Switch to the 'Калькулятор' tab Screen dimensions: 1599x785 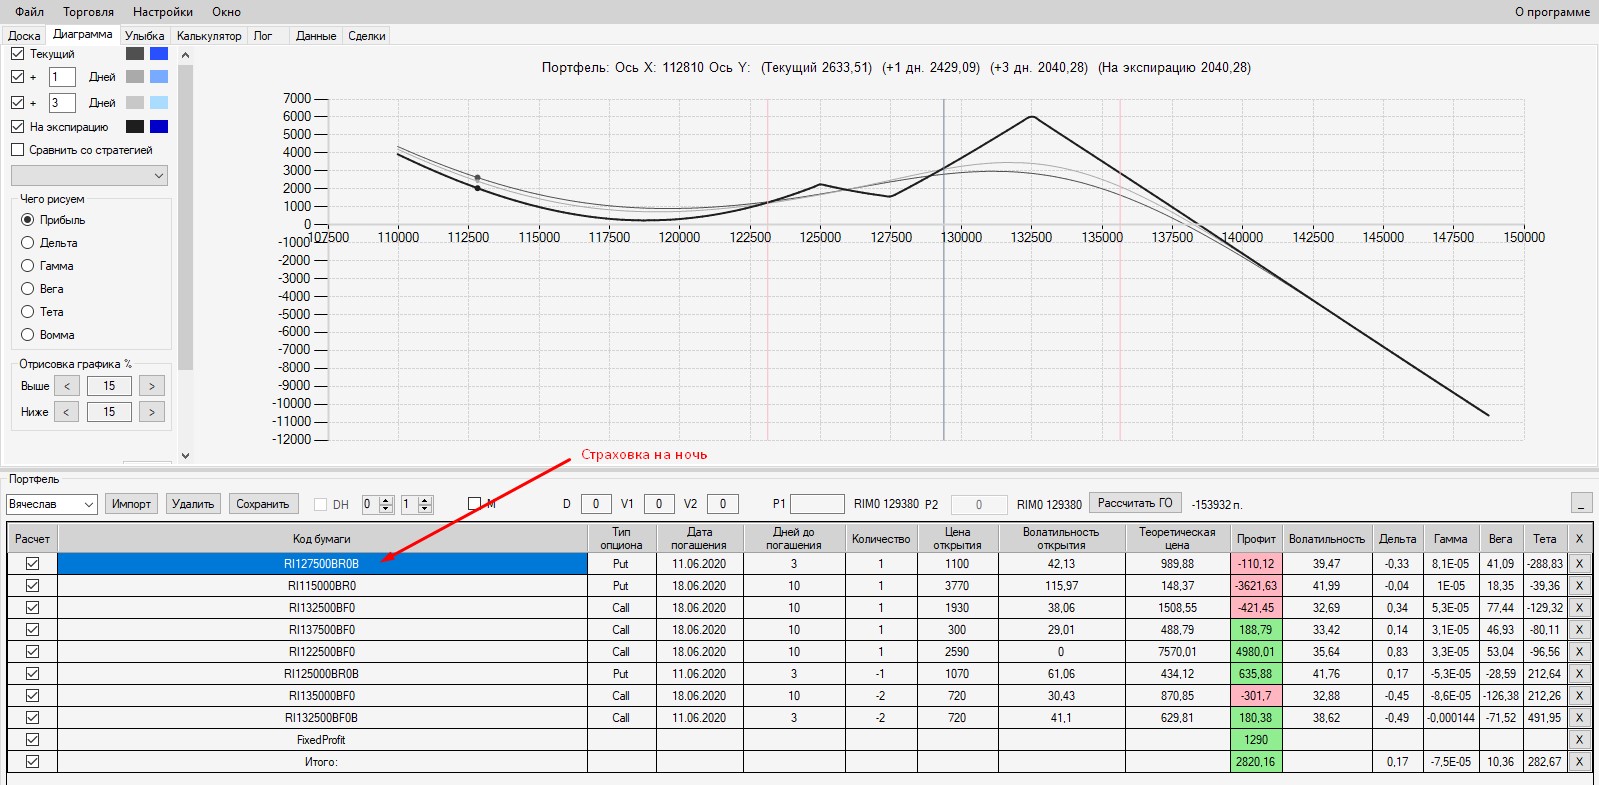[209, 36]
